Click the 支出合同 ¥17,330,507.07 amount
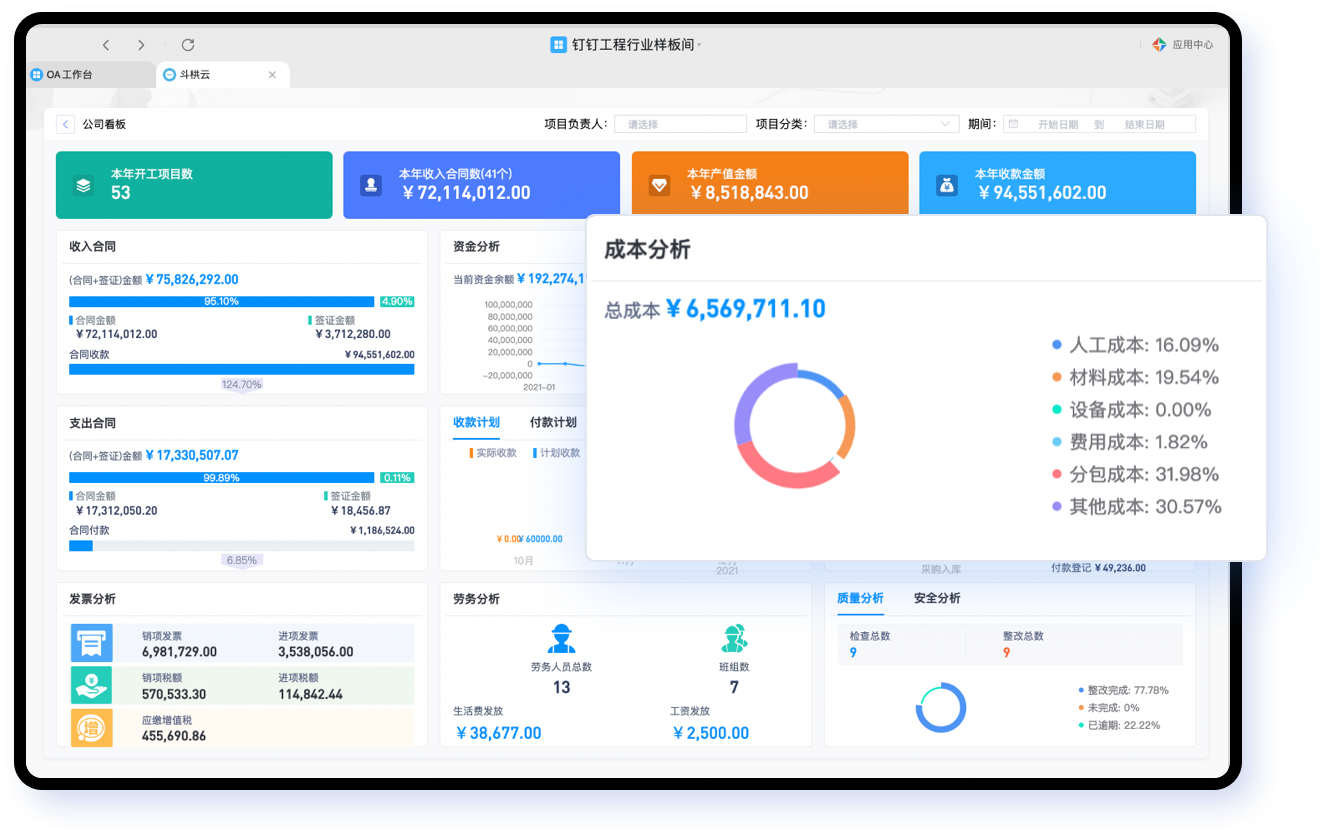Screen dimensions: 1334x834 pyautogui.click(x=192, y=455)
